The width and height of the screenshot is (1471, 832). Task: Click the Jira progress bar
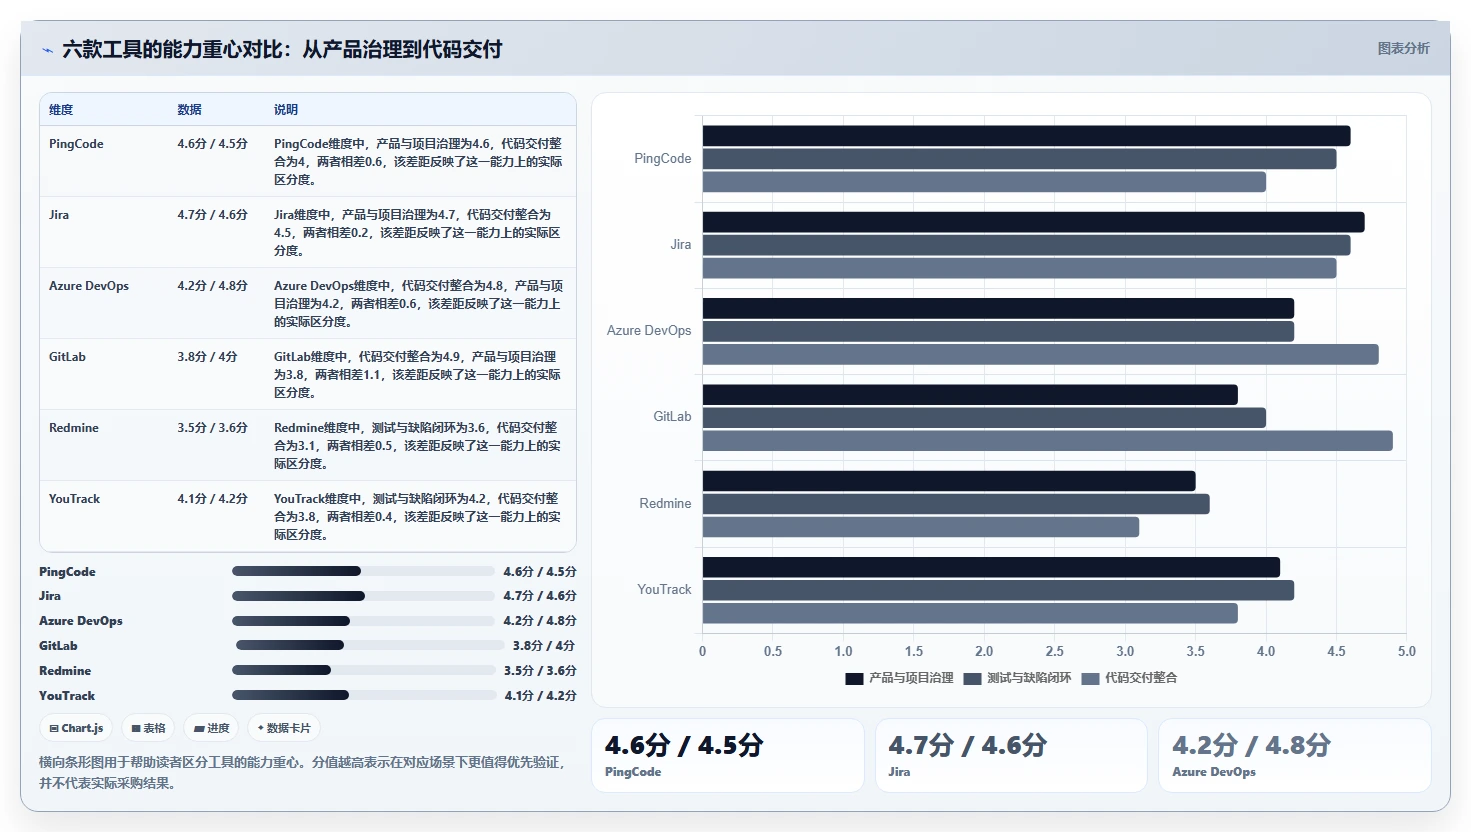click(364, 596)
